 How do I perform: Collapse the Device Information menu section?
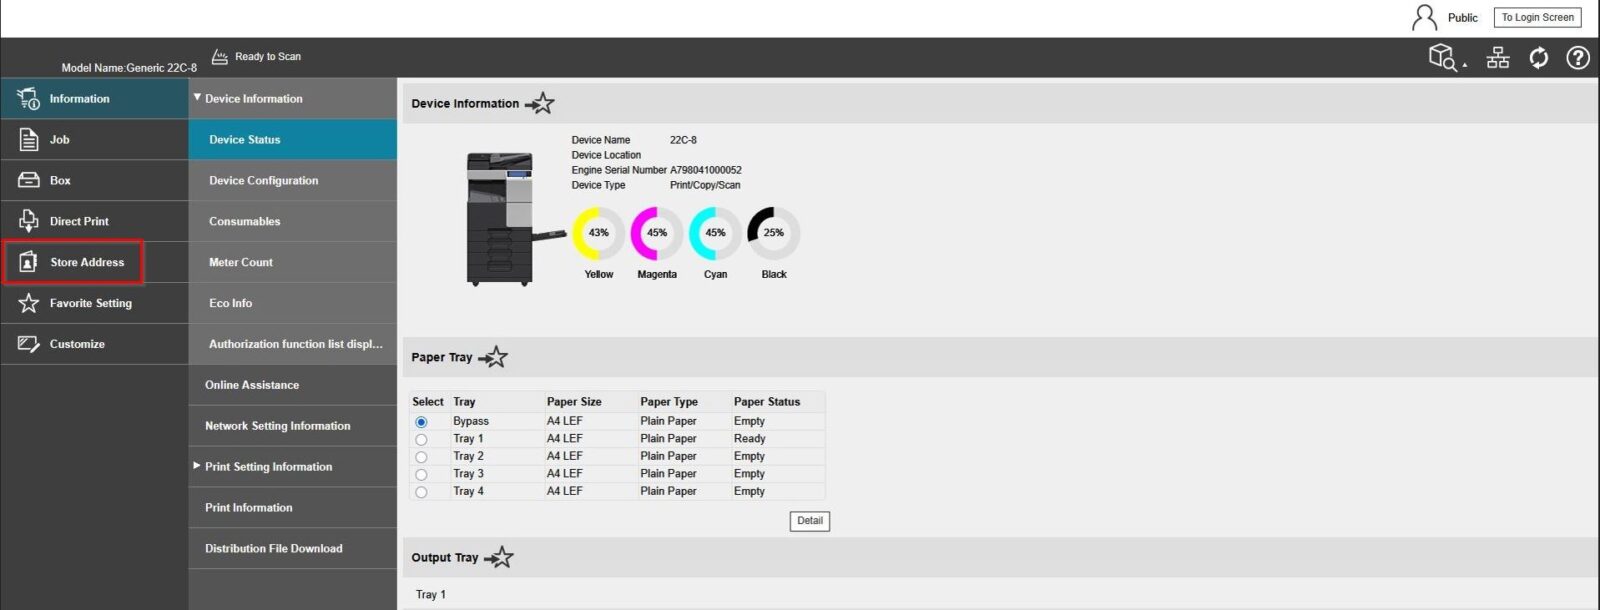coord(197,98)
